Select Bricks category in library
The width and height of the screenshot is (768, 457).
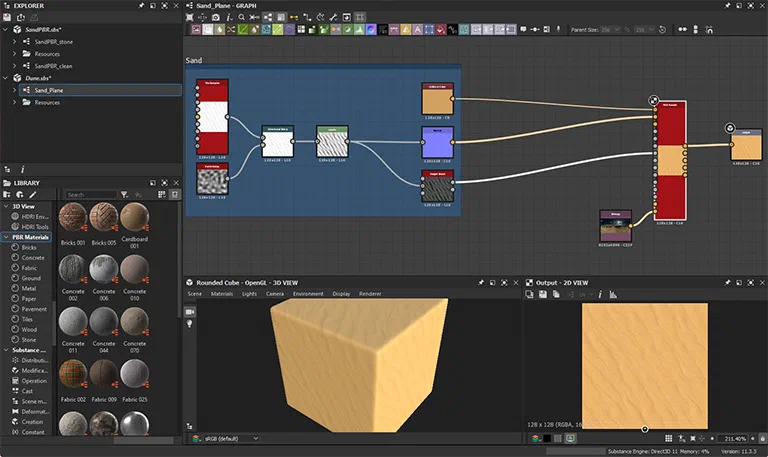[x=28, y=247]
